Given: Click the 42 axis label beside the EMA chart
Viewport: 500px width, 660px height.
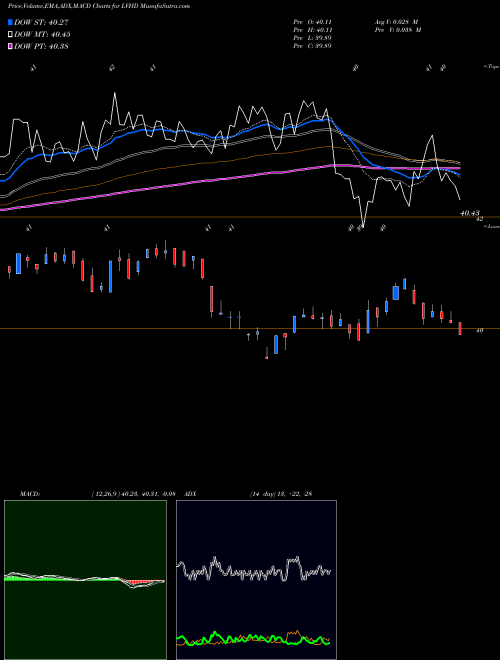Looking at the screenshot, I should (x=479, y=219).
